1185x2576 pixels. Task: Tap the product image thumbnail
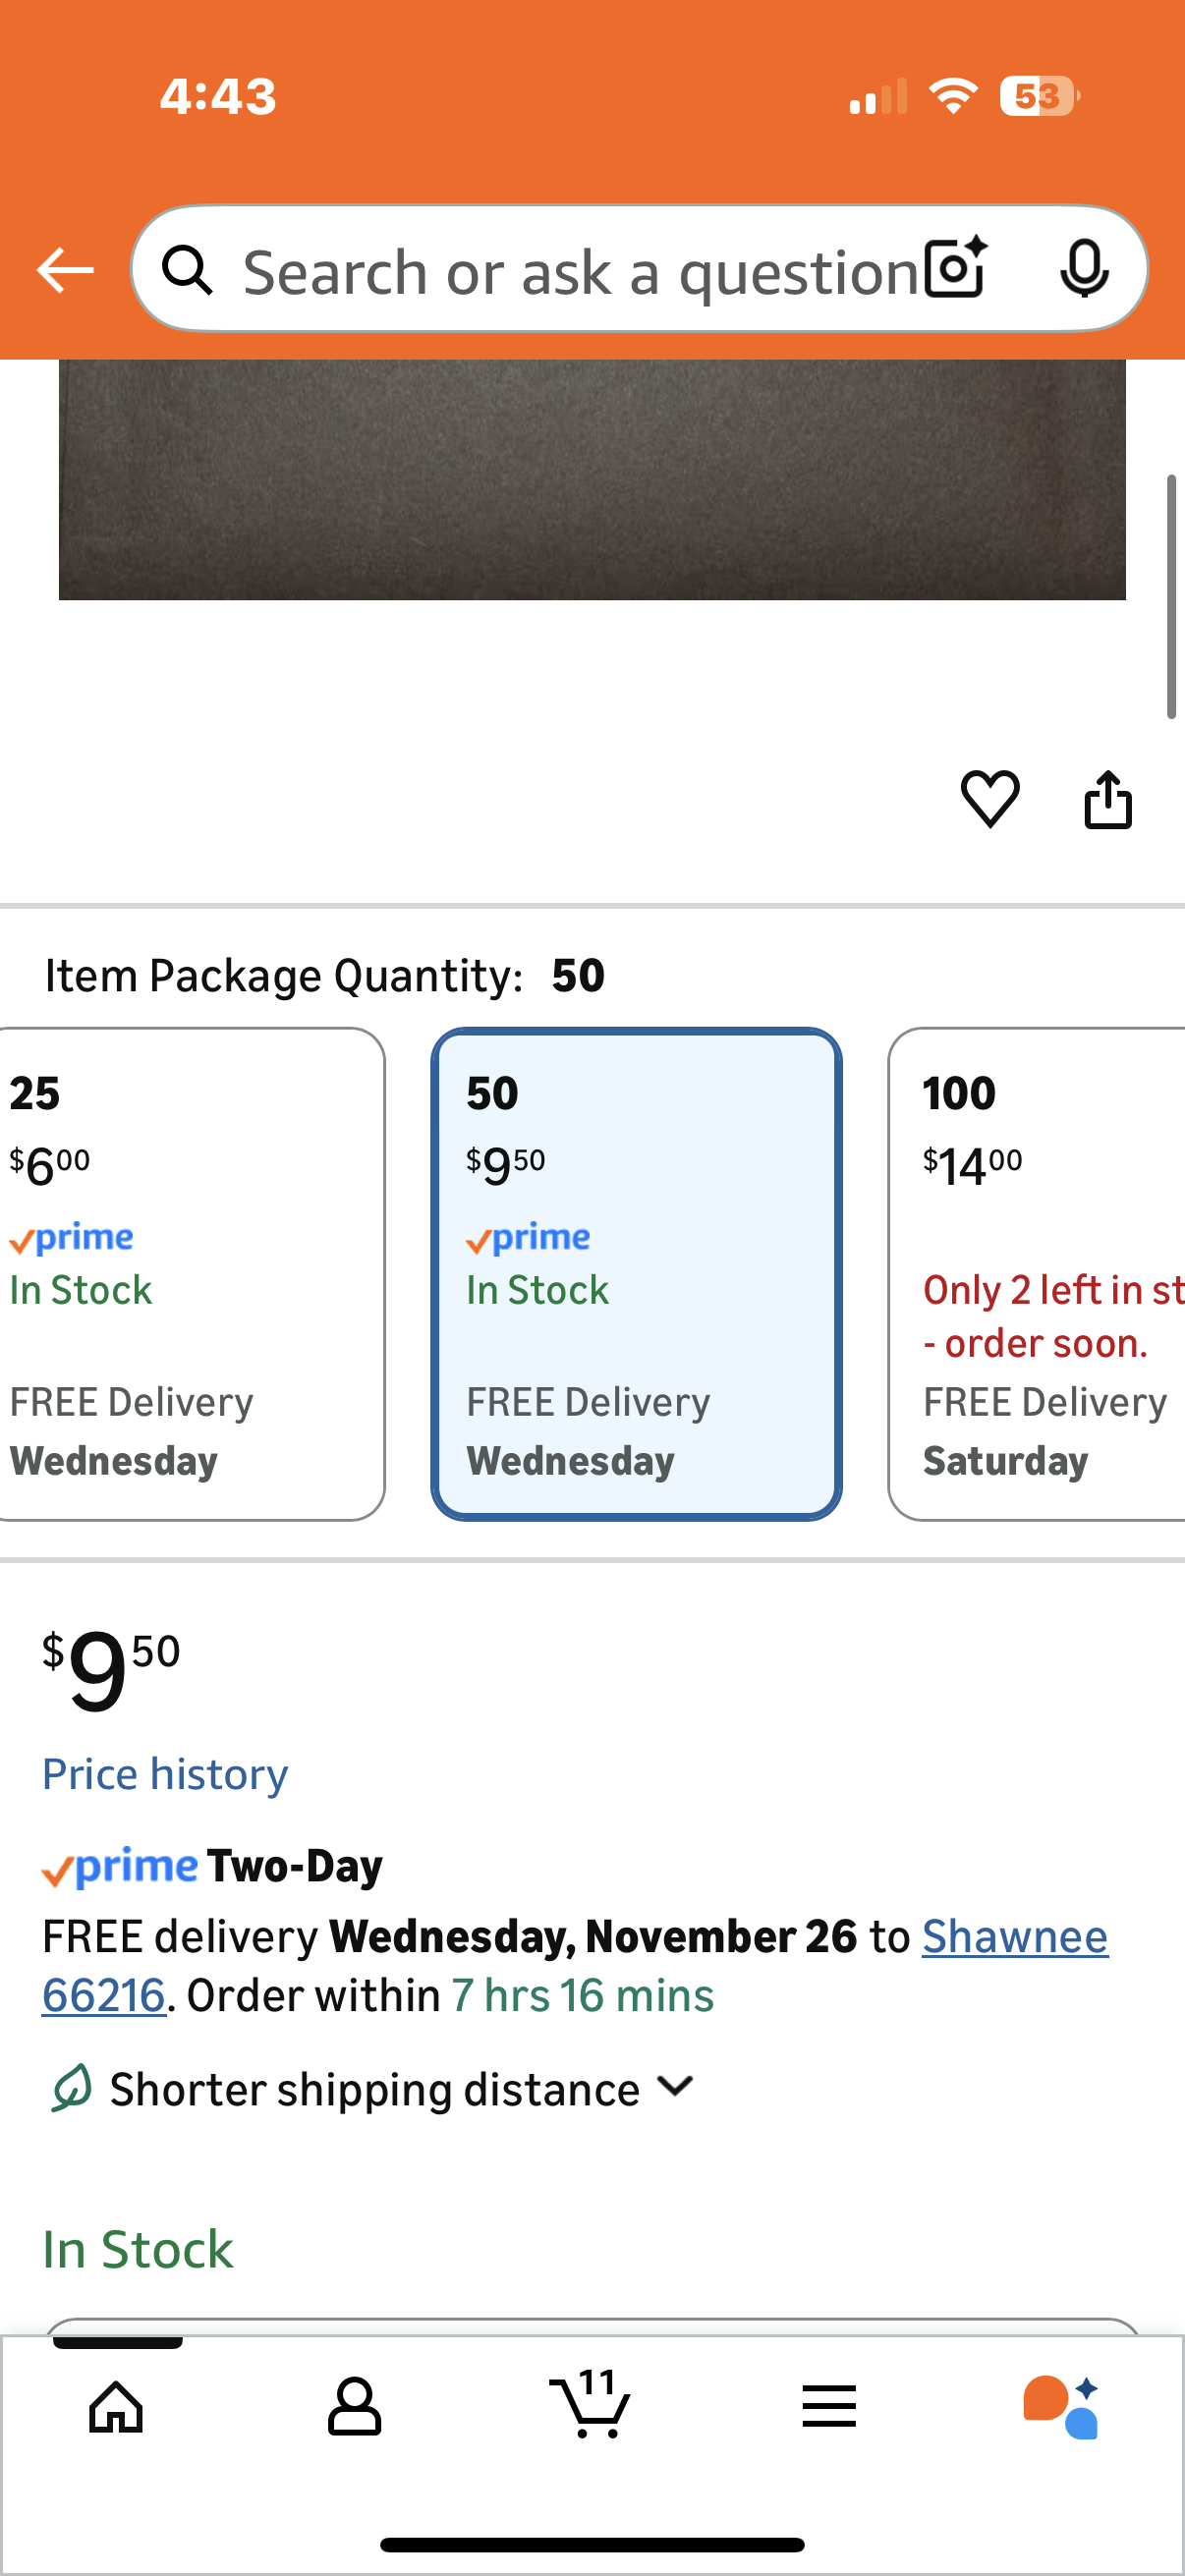592,480
